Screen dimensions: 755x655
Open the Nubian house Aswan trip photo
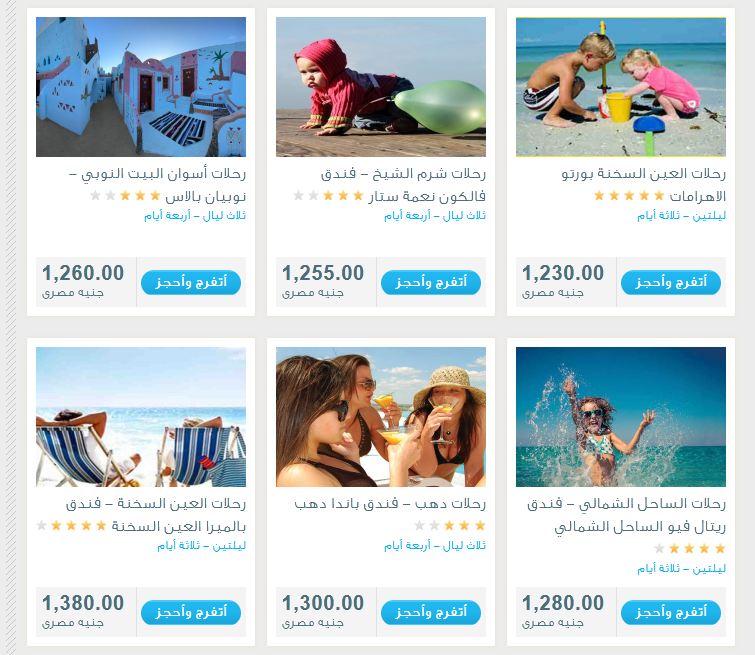pyautogui.click(x=141, y=87)
